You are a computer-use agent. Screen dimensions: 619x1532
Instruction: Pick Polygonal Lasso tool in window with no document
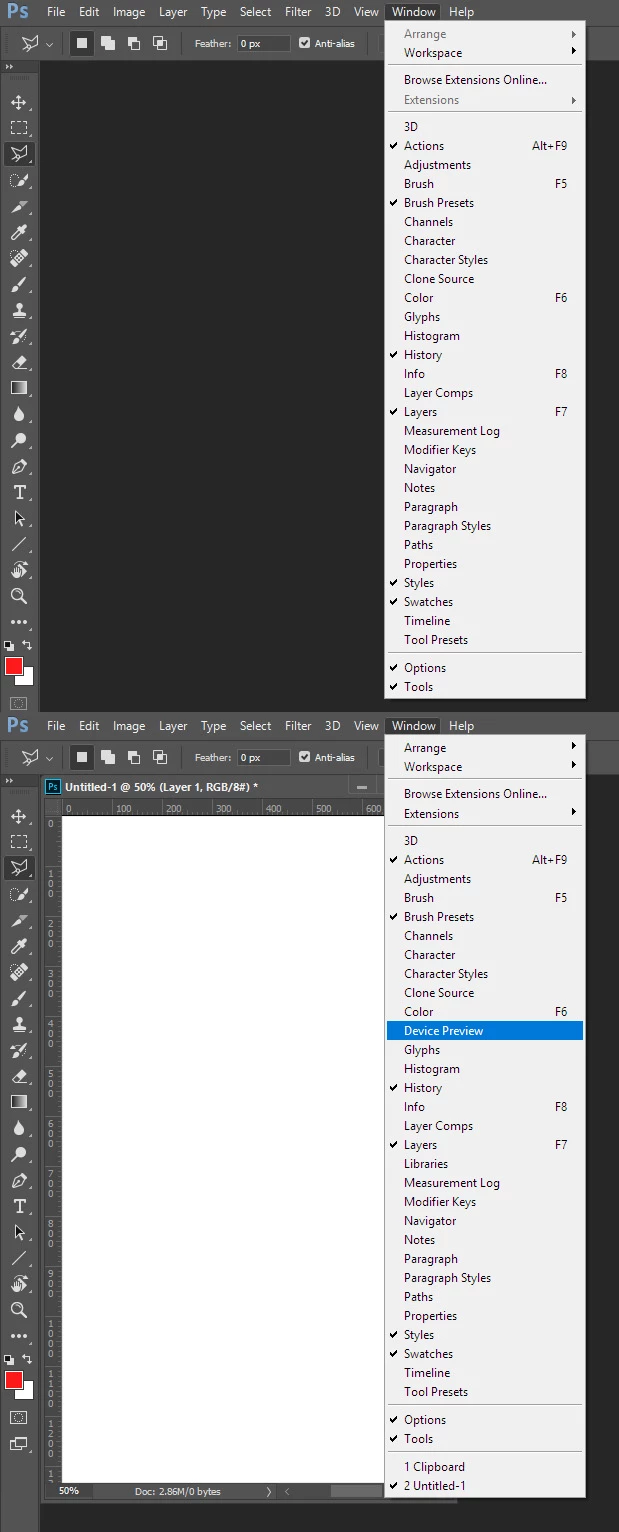pos(19,154)
